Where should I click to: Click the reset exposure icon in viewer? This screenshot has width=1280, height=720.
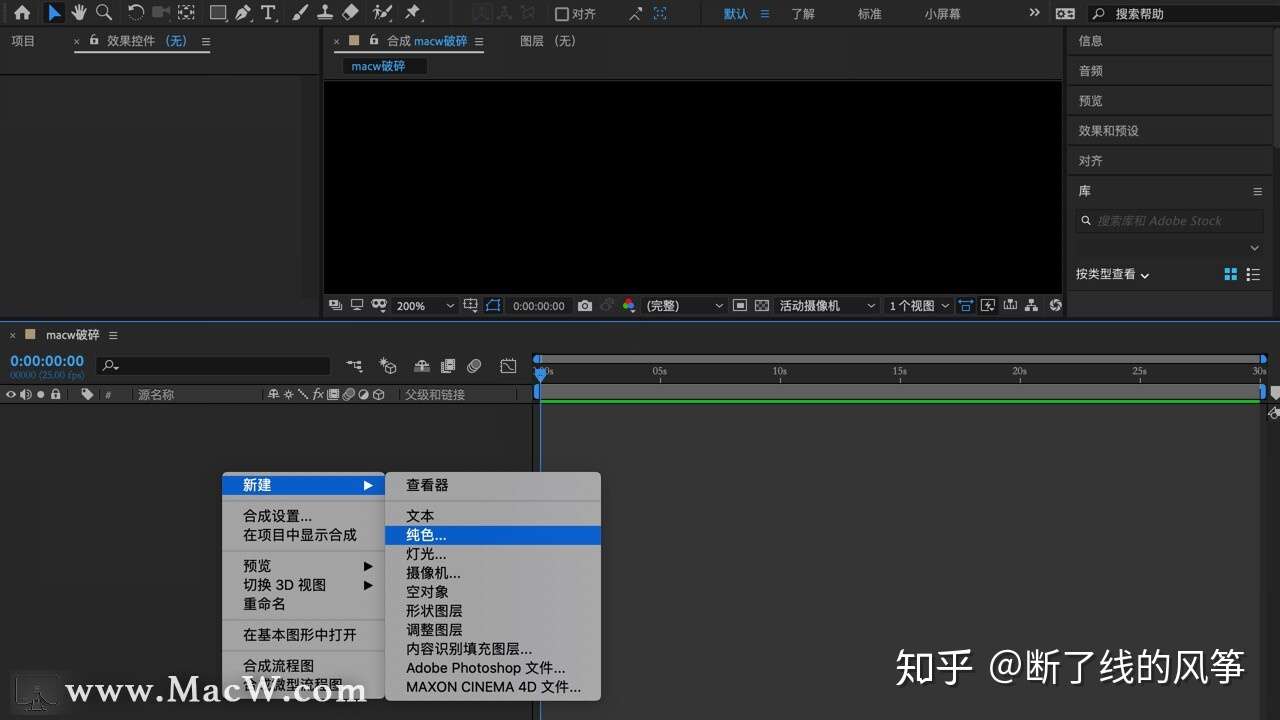(x=1055, y=306)
